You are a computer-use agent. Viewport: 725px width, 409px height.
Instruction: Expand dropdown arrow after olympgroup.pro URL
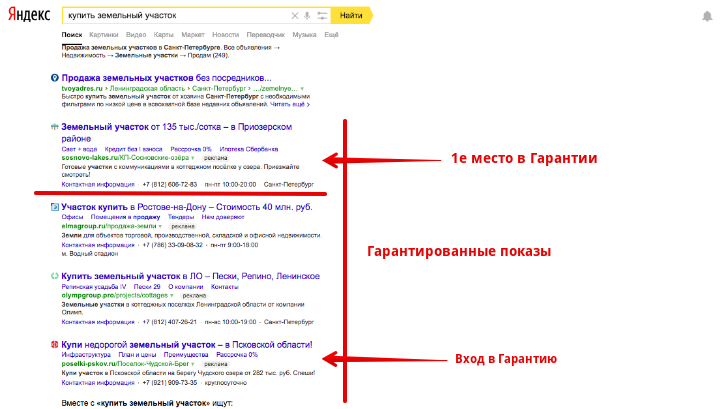[172, 296]
